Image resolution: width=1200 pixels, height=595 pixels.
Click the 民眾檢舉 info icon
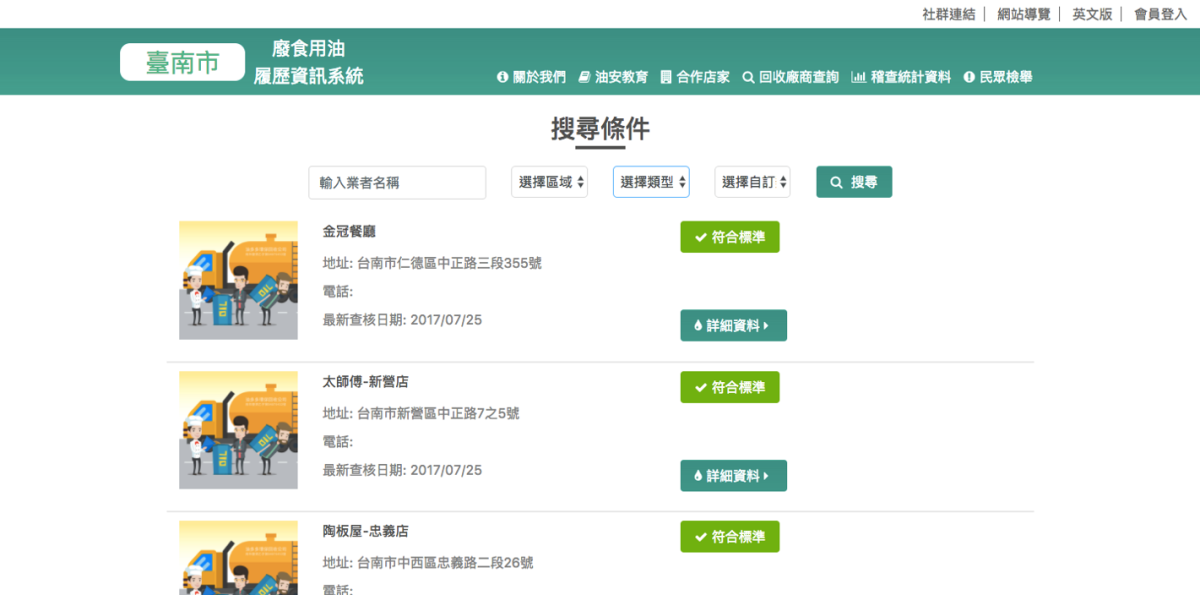point(969,77)
